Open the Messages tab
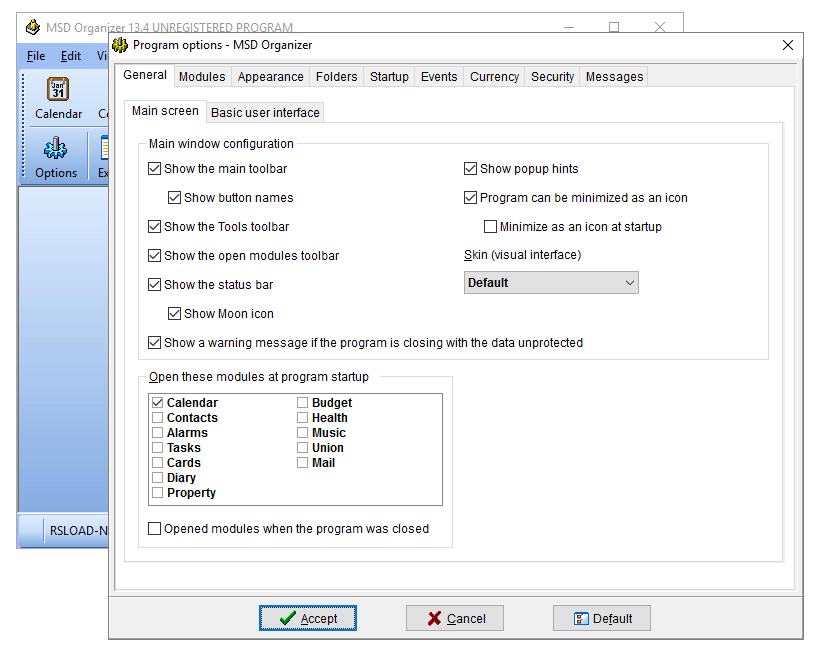 (x=614, y=77)
